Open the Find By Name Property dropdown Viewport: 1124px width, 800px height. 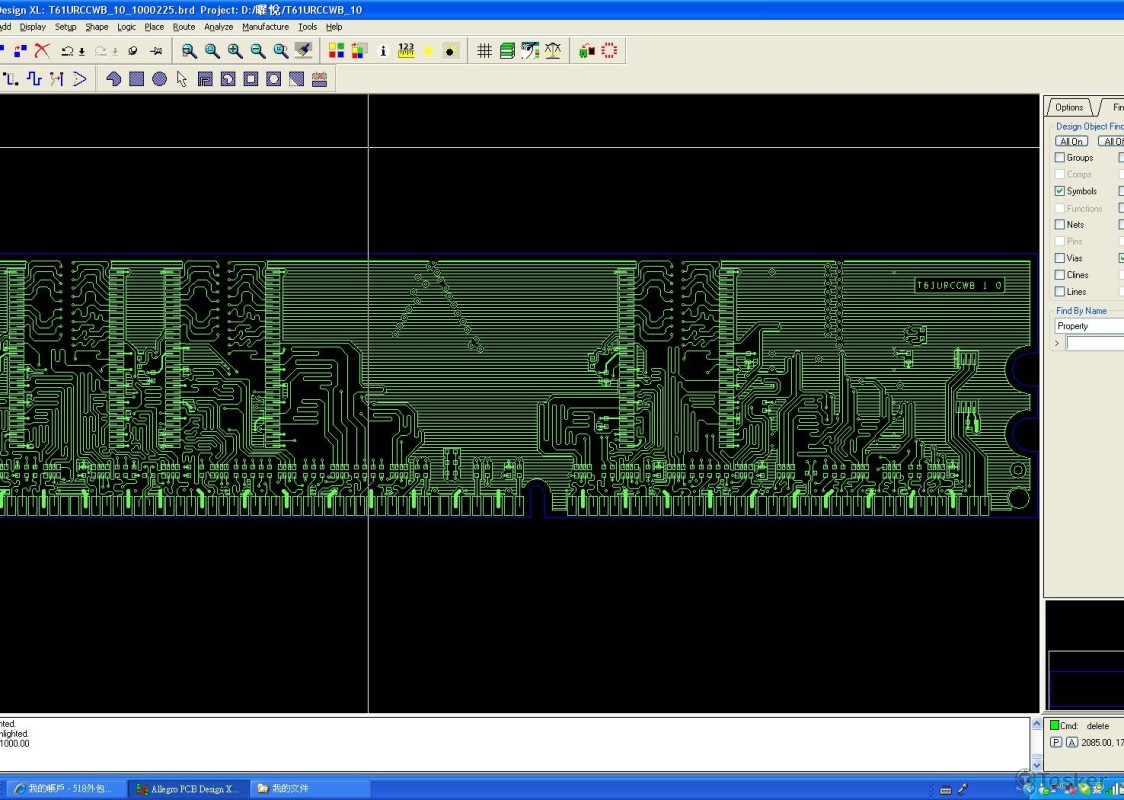point(1088,326)
